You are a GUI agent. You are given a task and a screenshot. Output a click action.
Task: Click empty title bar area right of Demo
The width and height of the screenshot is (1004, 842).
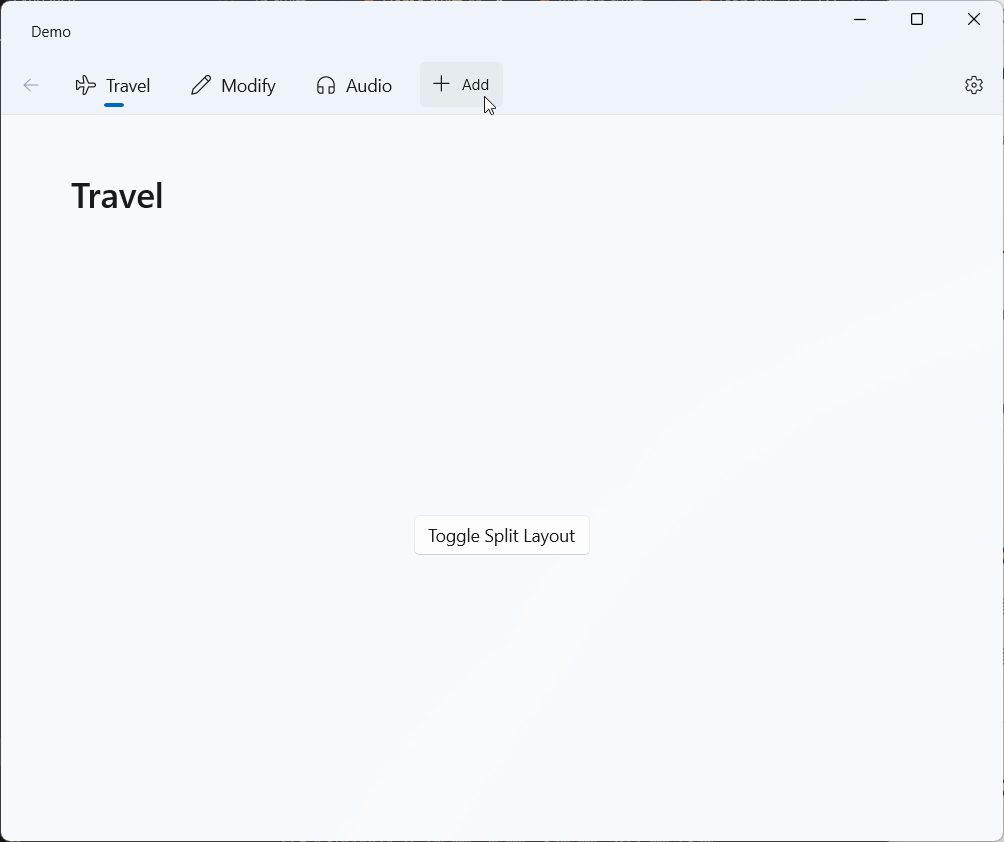[450, 30]
